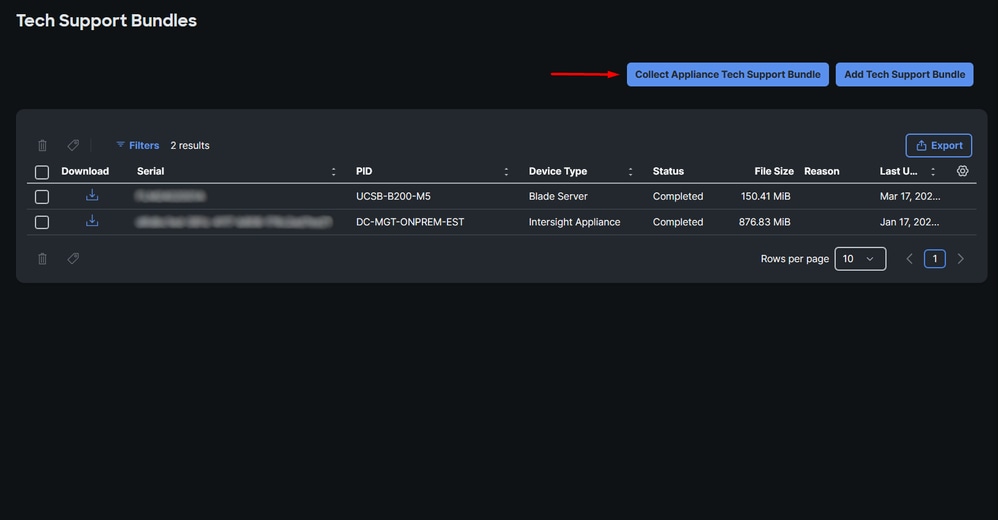Click the DC-MGT-ONPREM-EST PID cell

click(x=410, y=221)
